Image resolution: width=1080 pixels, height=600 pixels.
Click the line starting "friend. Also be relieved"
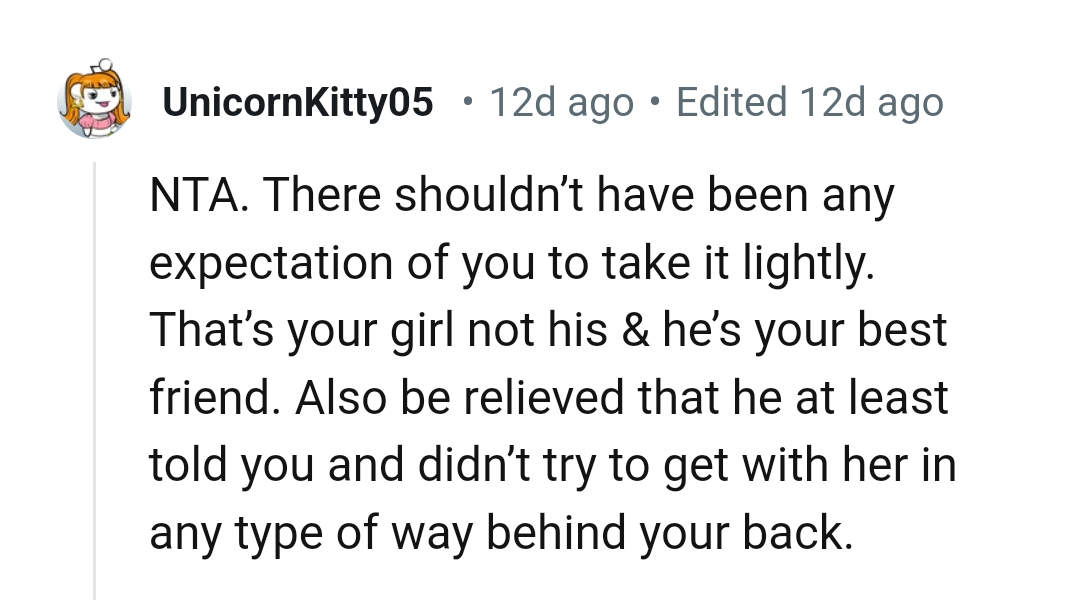(x=548, y=398)
